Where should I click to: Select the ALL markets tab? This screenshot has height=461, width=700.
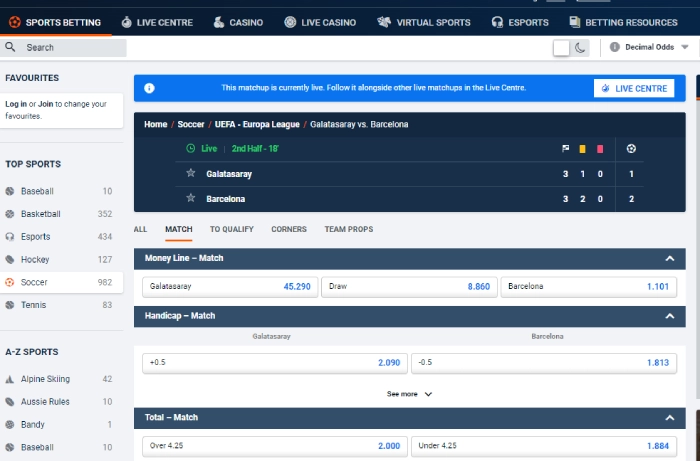140,229
